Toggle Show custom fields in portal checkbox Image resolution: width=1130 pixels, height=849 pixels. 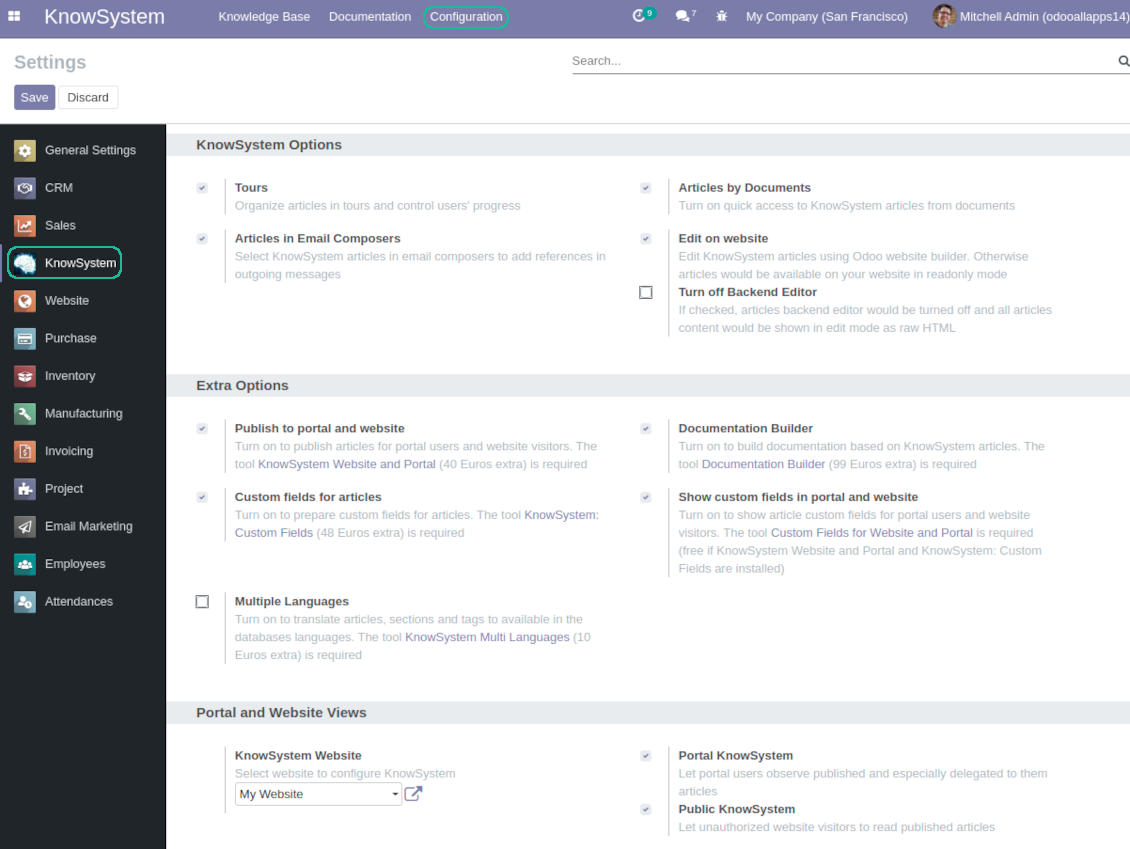(646, 497)
